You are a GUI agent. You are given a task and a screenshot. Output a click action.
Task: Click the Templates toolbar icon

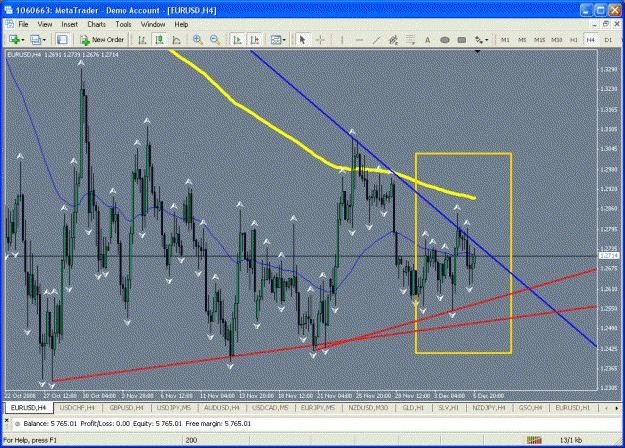click(275, 39)
